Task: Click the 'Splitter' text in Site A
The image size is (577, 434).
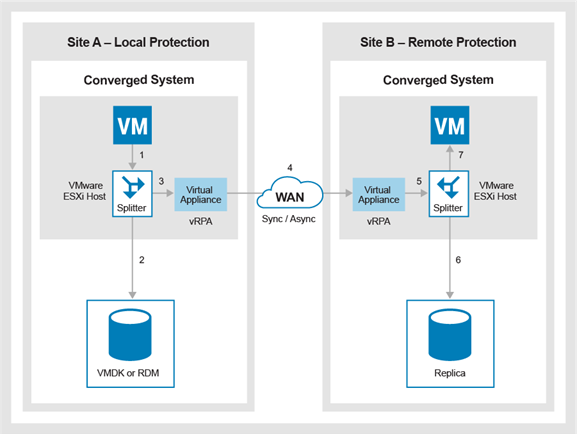Action: pos(132,208)
